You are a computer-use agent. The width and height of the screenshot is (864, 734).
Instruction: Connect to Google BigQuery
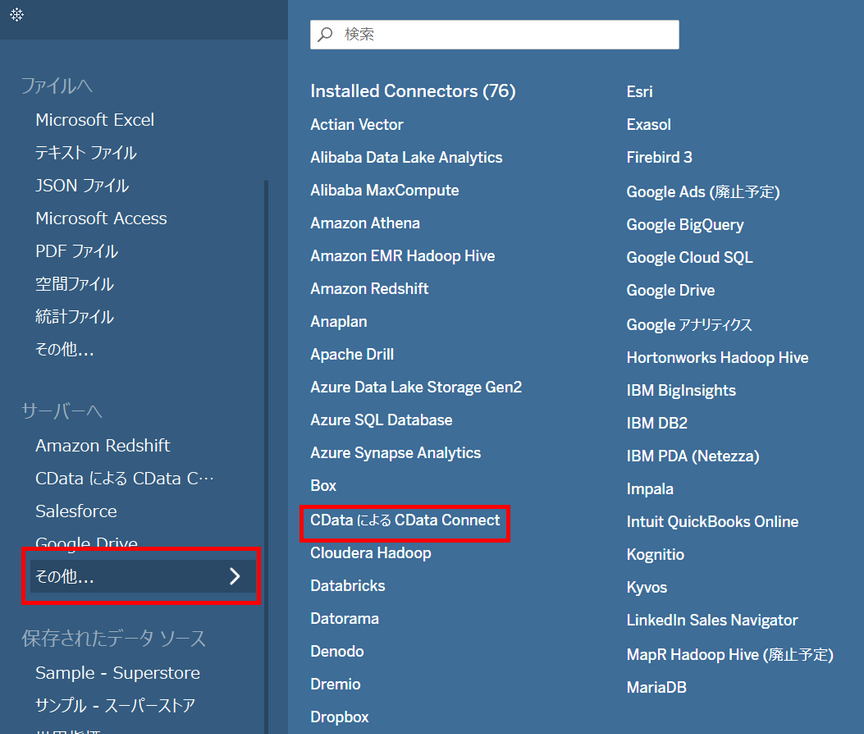(x=685, y=225)
